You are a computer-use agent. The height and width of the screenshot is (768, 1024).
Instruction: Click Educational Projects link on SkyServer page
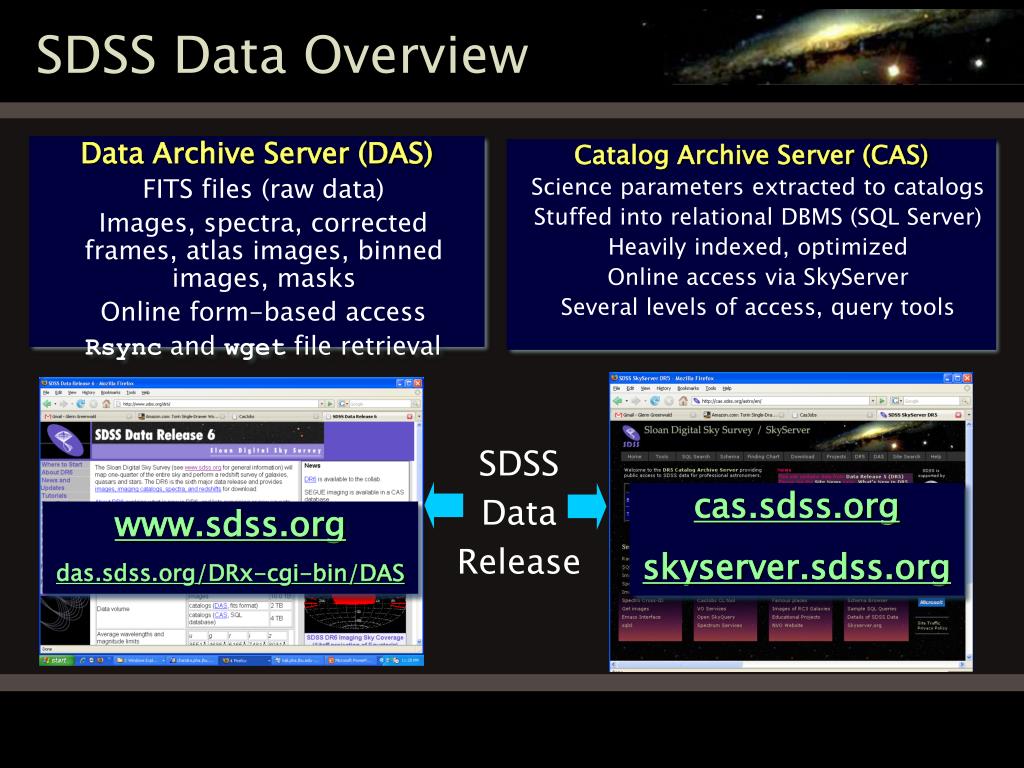coord(795,616)
